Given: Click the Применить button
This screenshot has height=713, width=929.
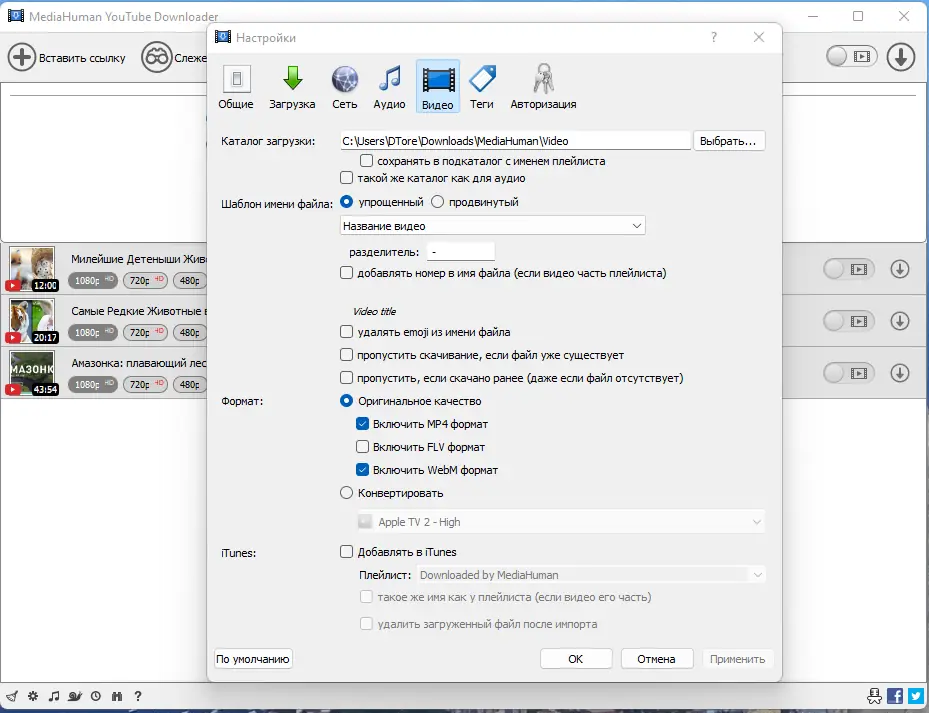Looking at the screenshot, I should tap(738, 659).
